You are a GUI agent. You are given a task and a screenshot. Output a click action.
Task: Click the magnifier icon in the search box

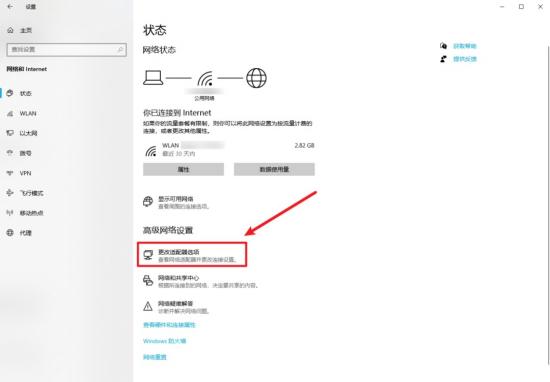coord(120,49)
